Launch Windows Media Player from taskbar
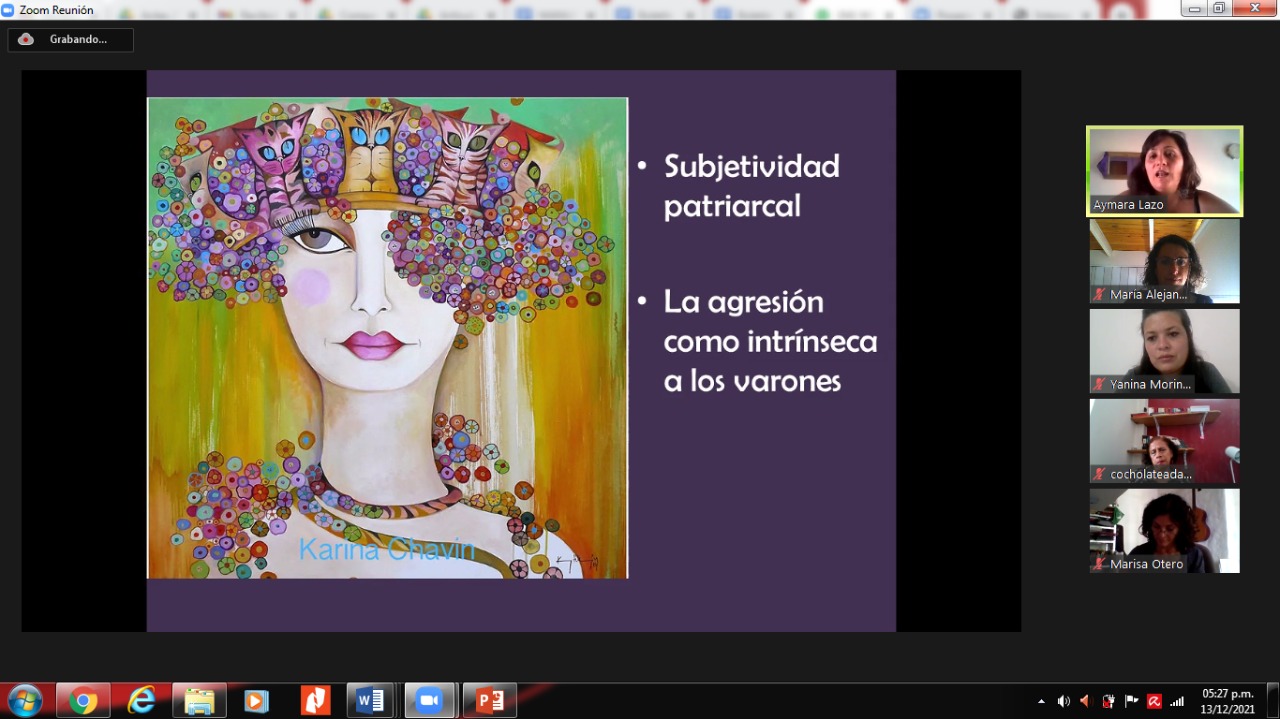The image size is (1280, 719). (257, 701)
